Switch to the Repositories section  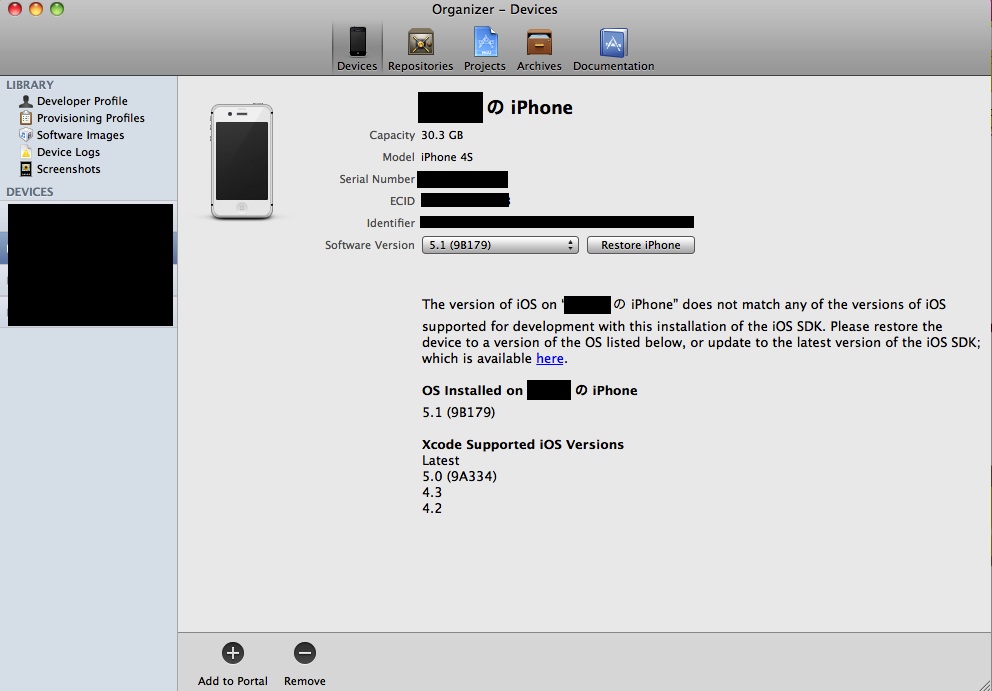(420, 47)
